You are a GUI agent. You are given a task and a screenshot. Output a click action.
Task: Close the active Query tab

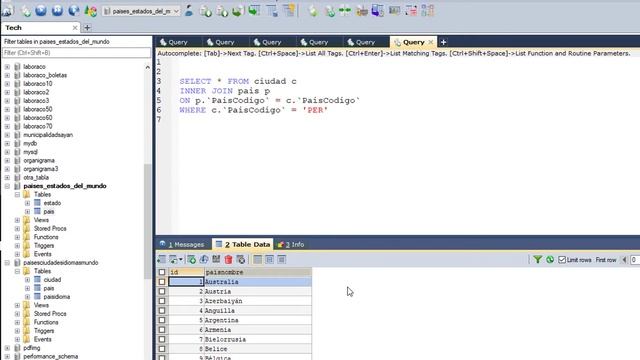431,42
